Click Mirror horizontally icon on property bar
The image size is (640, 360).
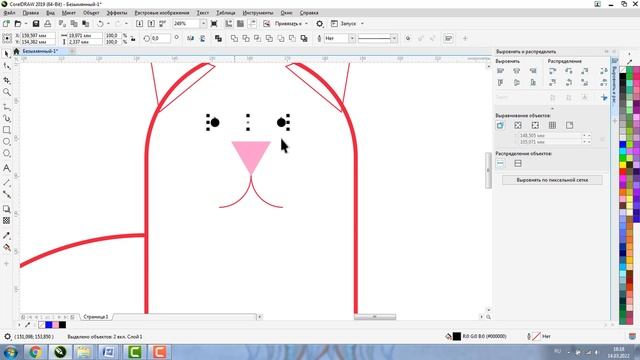pyautogui.click(x=191, y=38)
